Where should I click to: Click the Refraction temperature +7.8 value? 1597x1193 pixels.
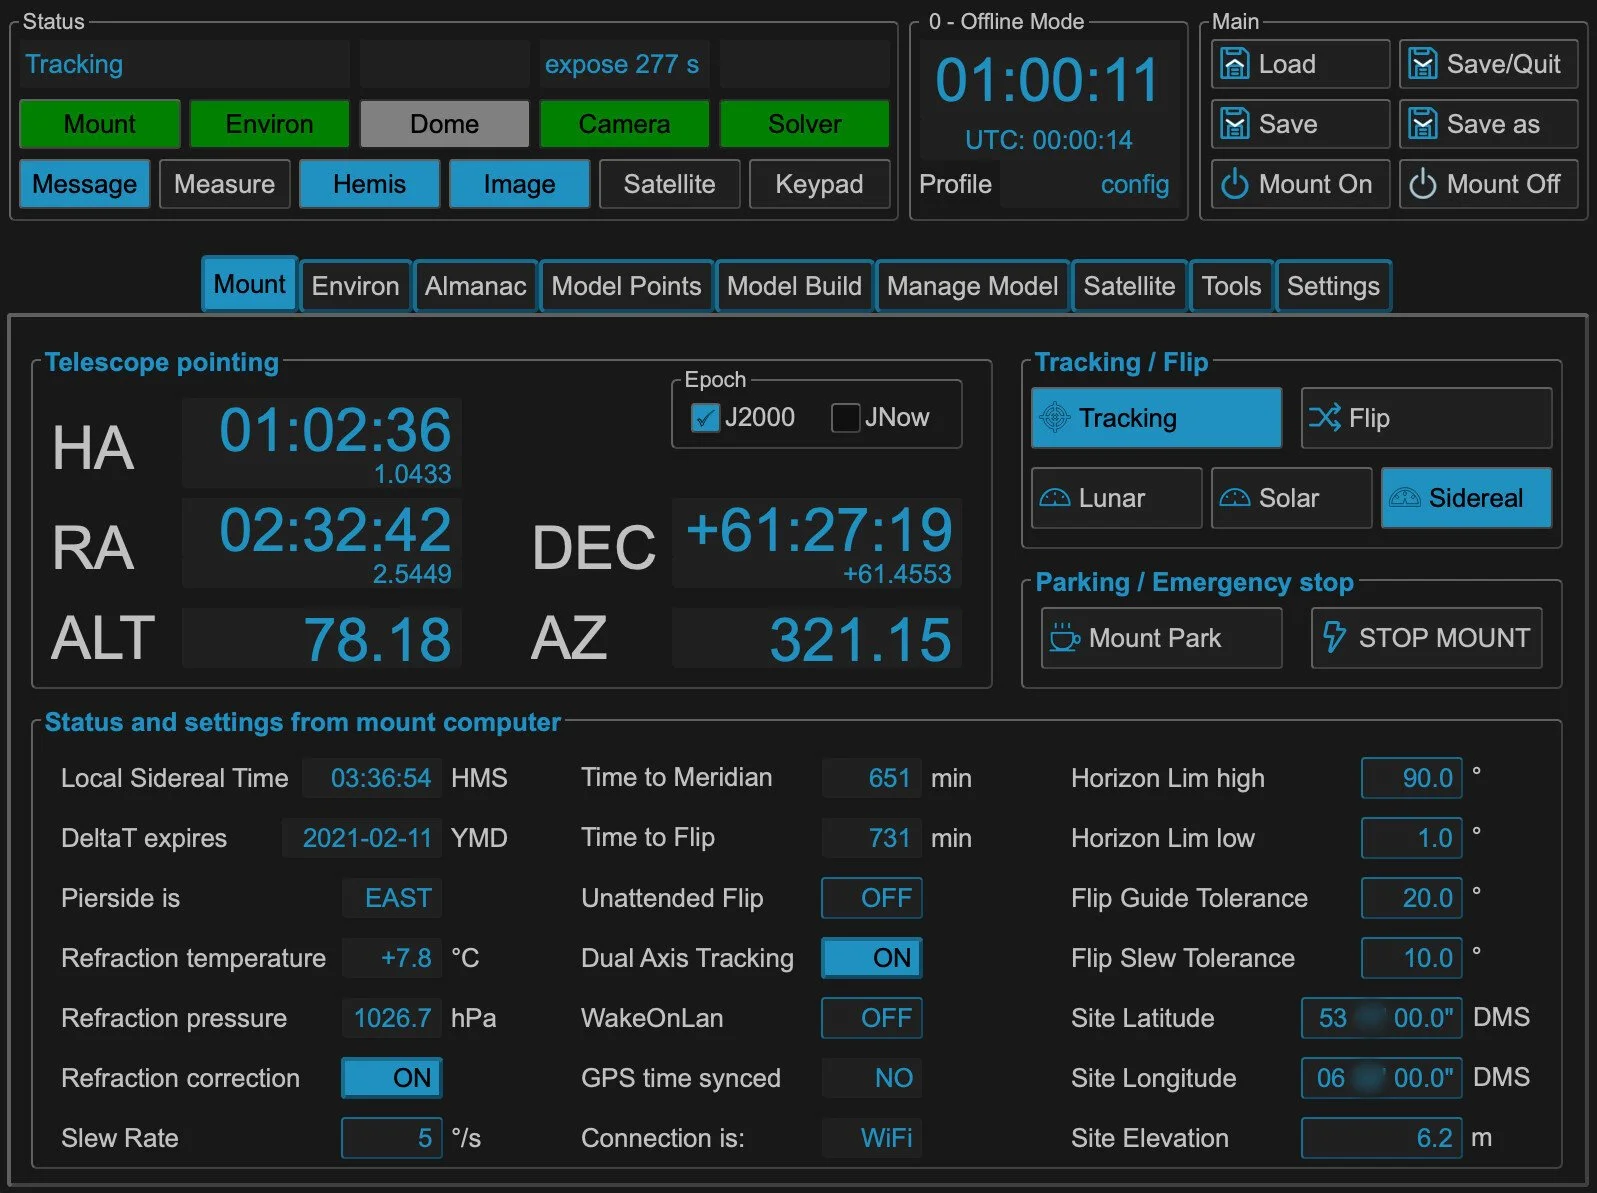pyautogui.click(x=392, y=958)
